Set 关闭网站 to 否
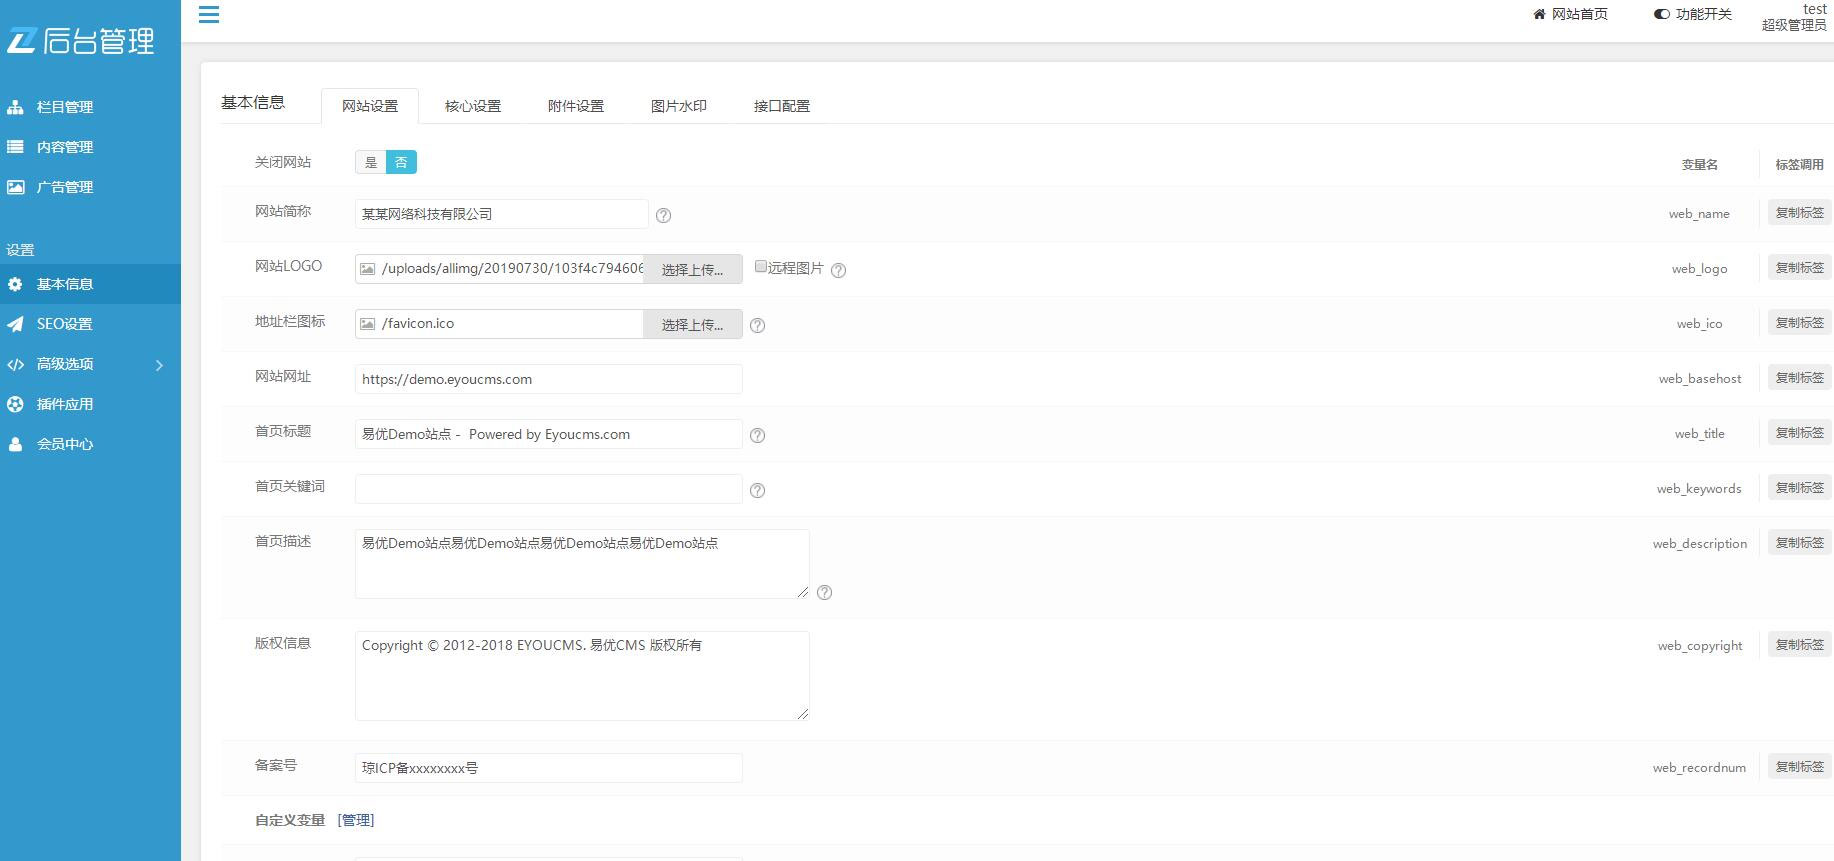1834x861 pixels. [x=401, y=162]
